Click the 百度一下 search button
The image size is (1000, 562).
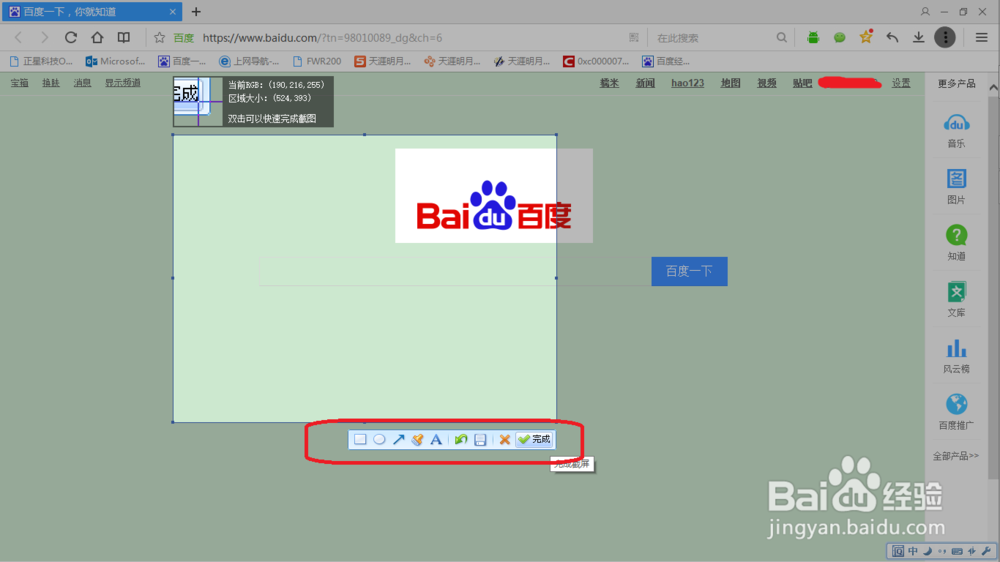coord(689,271)
